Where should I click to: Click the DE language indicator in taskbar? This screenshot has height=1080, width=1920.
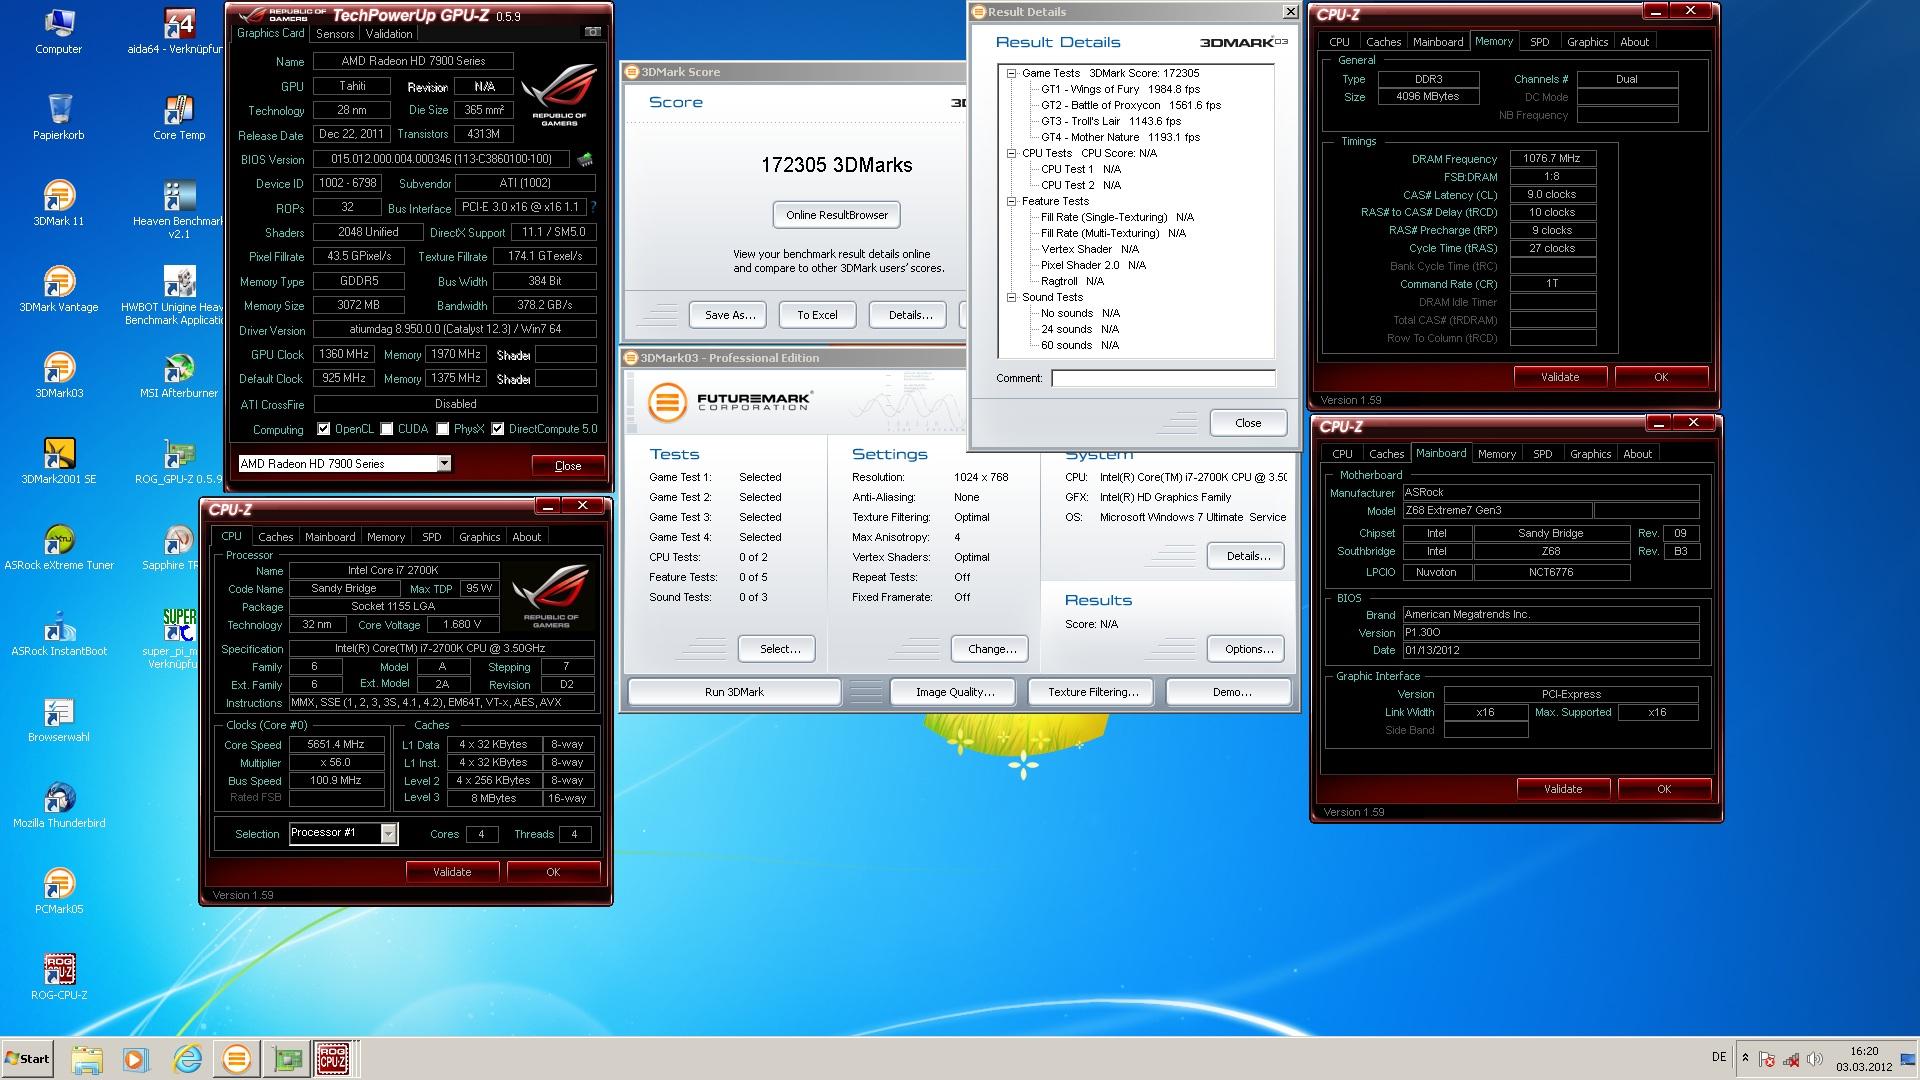click(x=1719, y=1057)
